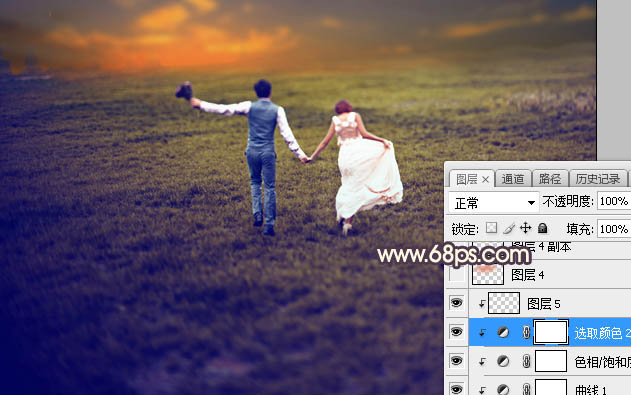Screen dimensions: 631x395
Task: Click the 曲线 1 mask link icon
Action: [x=526, y=389]
